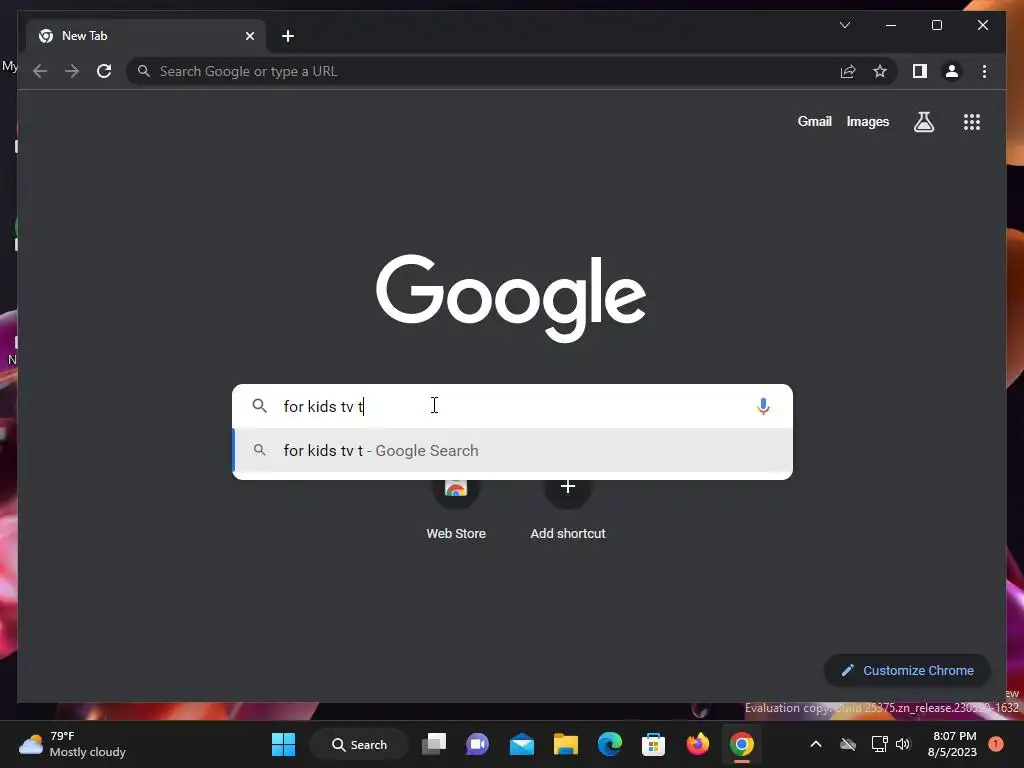The image size is (1024, 768).
Task: Open Windows Start menu
Action: (x=283, y=744)
